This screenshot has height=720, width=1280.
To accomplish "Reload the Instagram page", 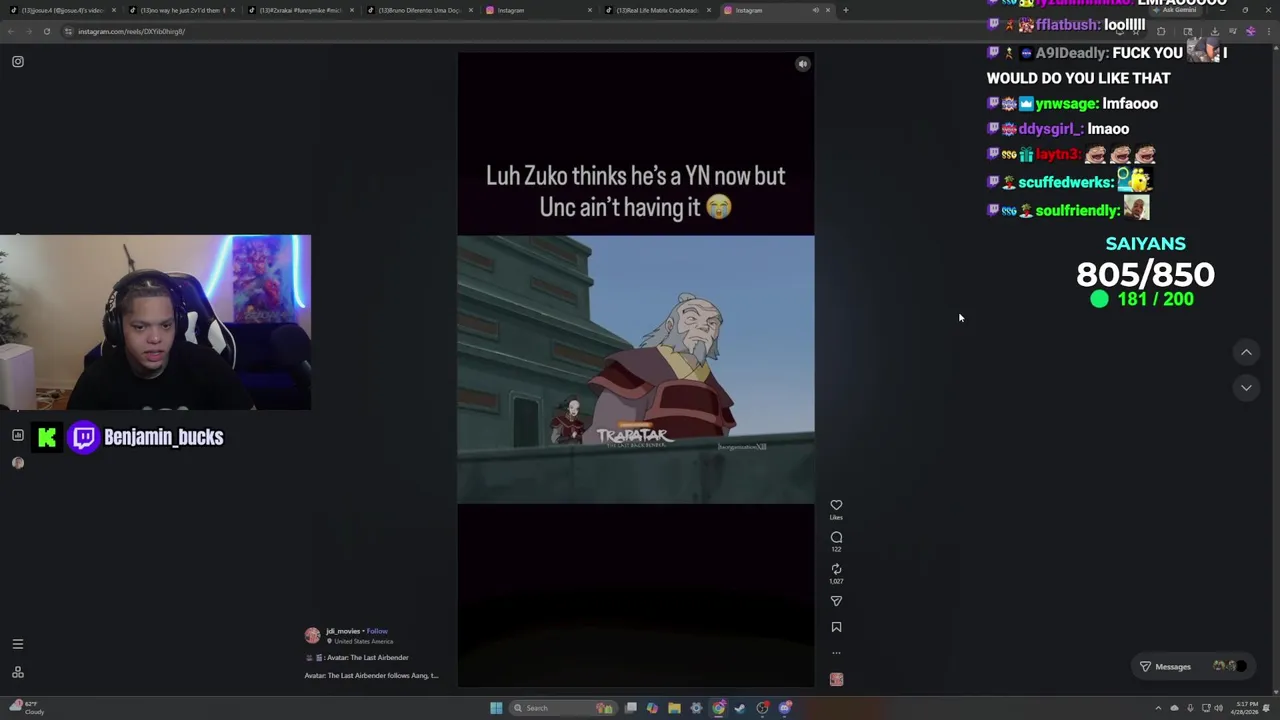I will click(46, 31).
